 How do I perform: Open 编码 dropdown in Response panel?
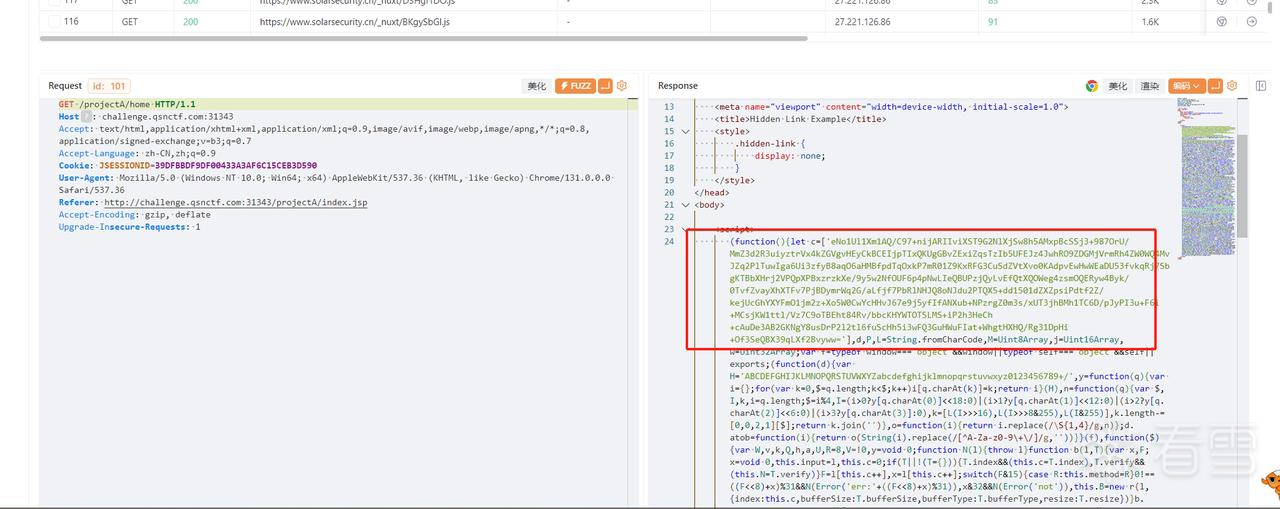(x=1187, y=86)
